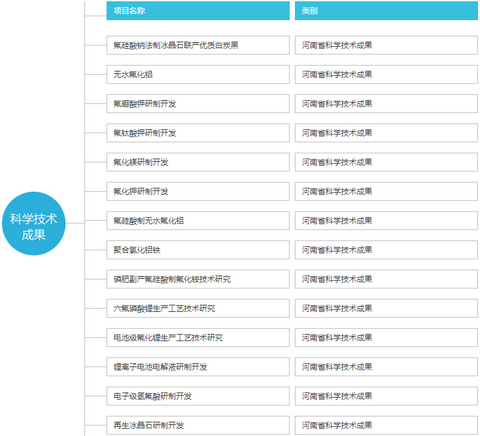Select the 再生冰晶石研制开发 entry
480x436 pixels.
[x=198, y=425]
